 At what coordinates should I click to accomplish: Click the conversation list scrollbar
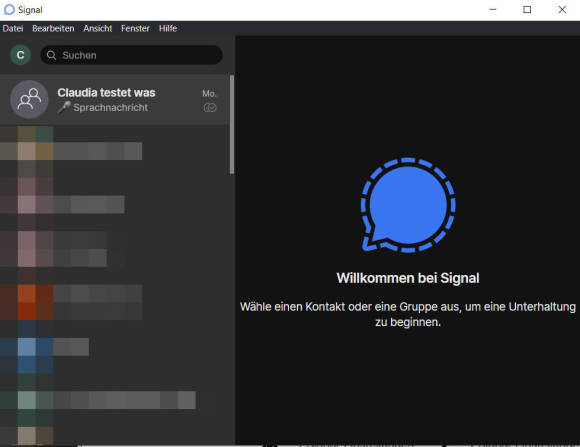click(232, 125)
